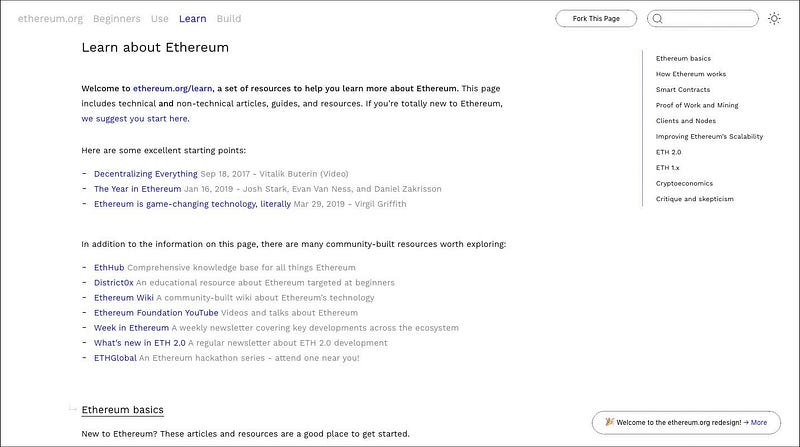Click the Ethereum basics section heading
Viewport: 800px width, 447px height.
[122, 410]
